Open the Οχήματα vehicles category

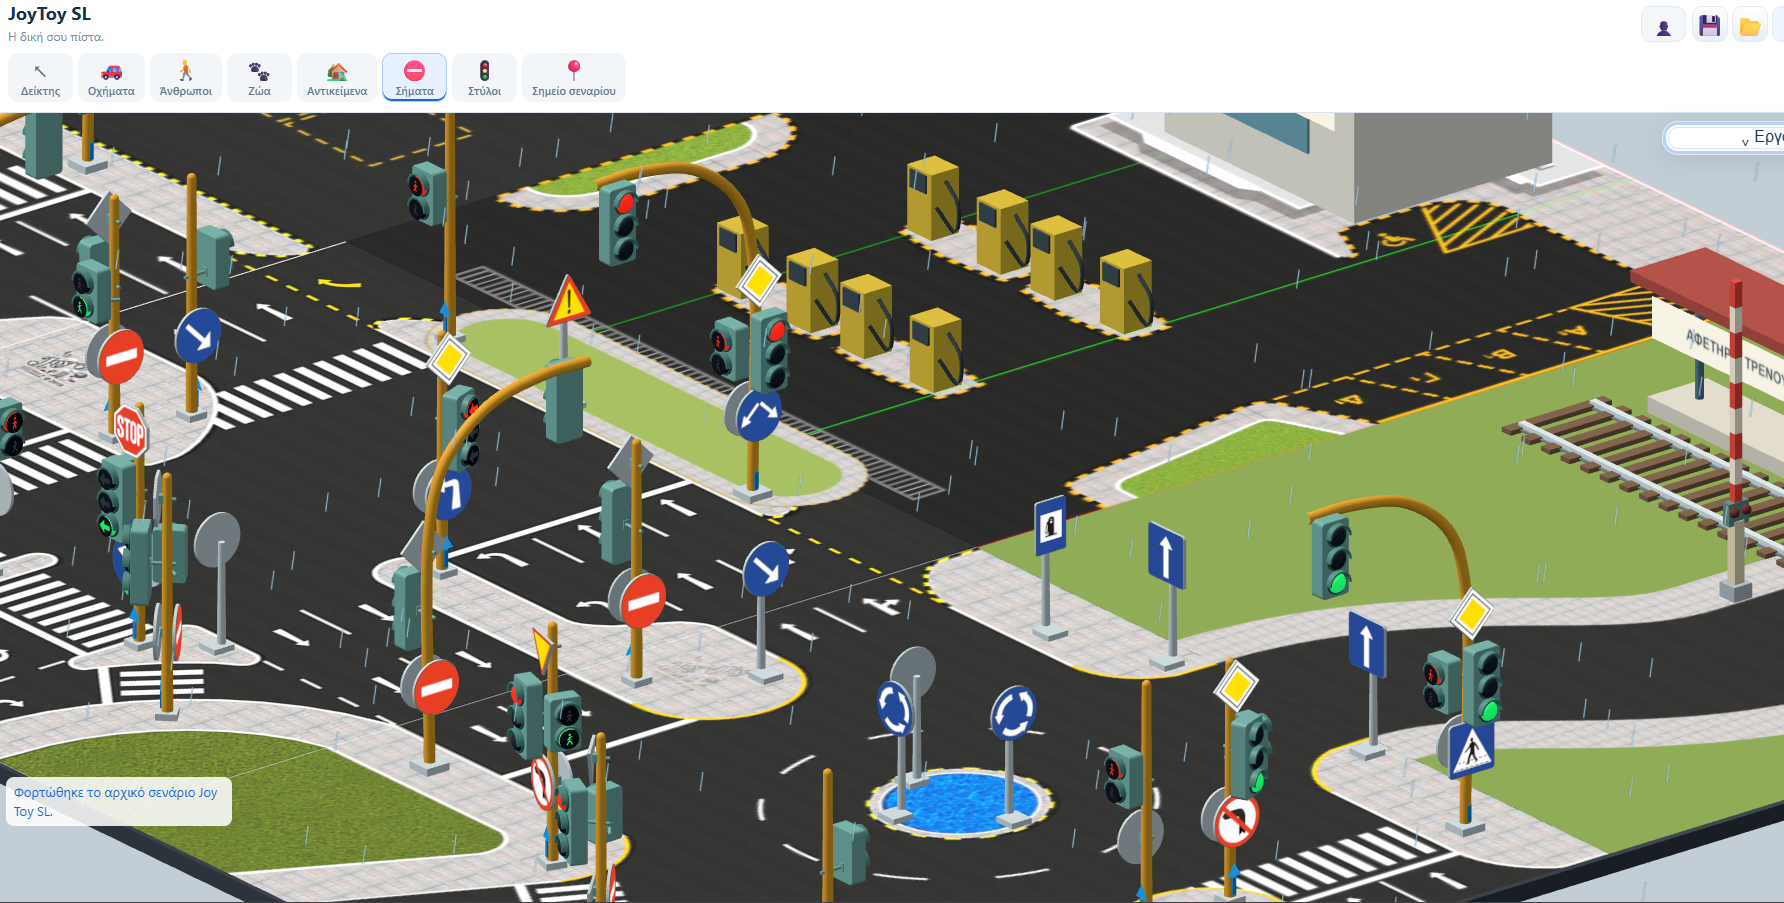(111, 78)
